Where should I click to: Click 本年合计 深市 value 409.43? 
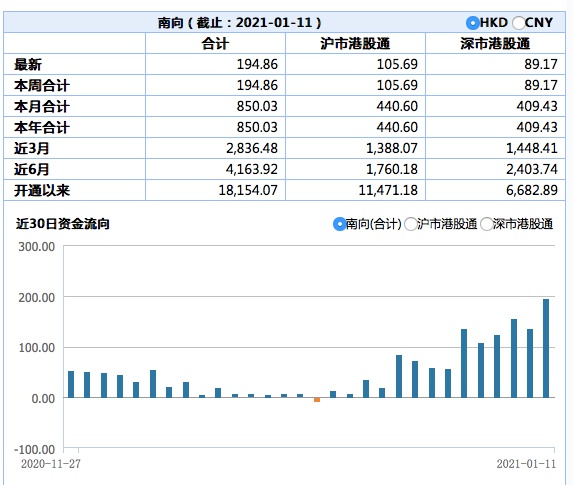click(x=537, y=127)
